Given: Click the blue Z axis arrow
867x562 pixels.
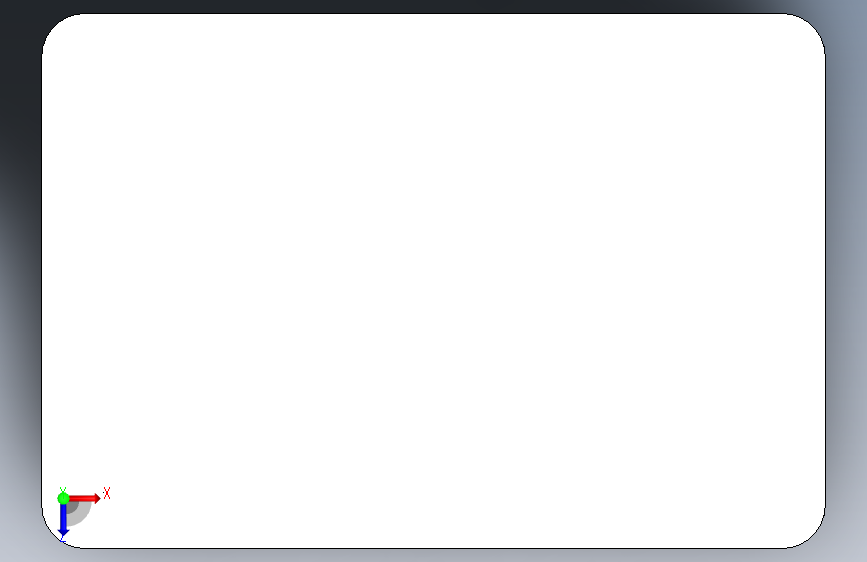Looking at the screenshot, I should click(x=63, y=520).
